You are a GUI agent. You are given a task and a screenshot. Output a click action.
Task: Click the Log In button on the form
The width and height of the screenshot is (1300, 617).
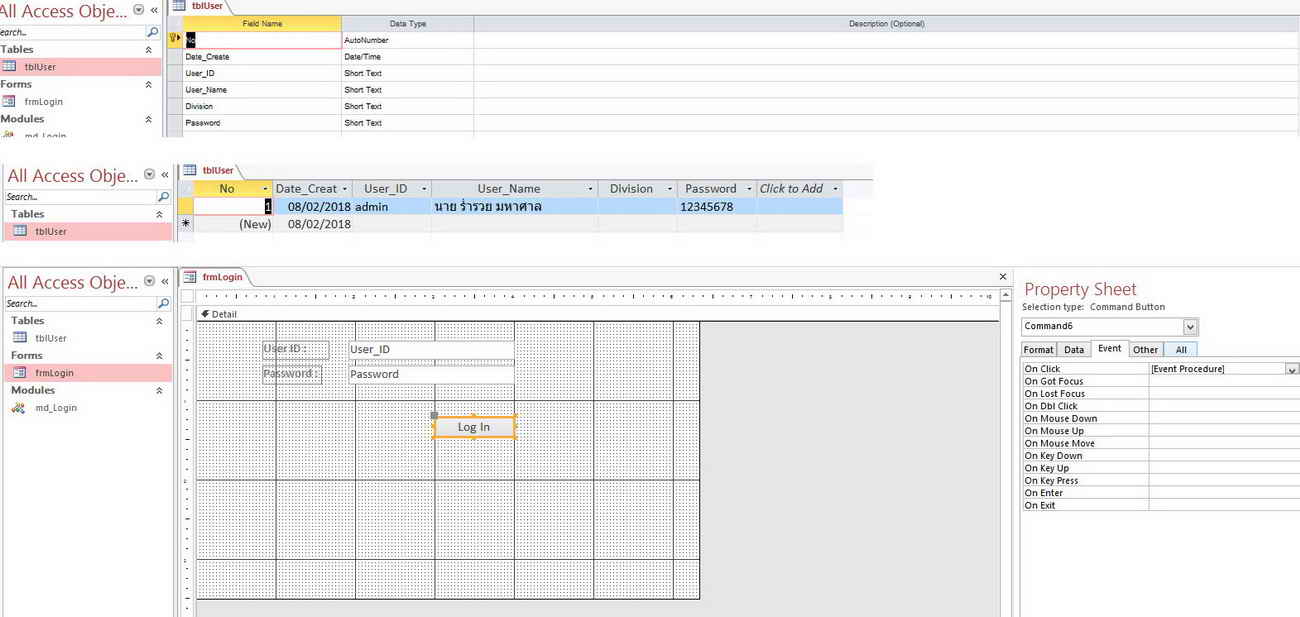click(x=474, y=427)
